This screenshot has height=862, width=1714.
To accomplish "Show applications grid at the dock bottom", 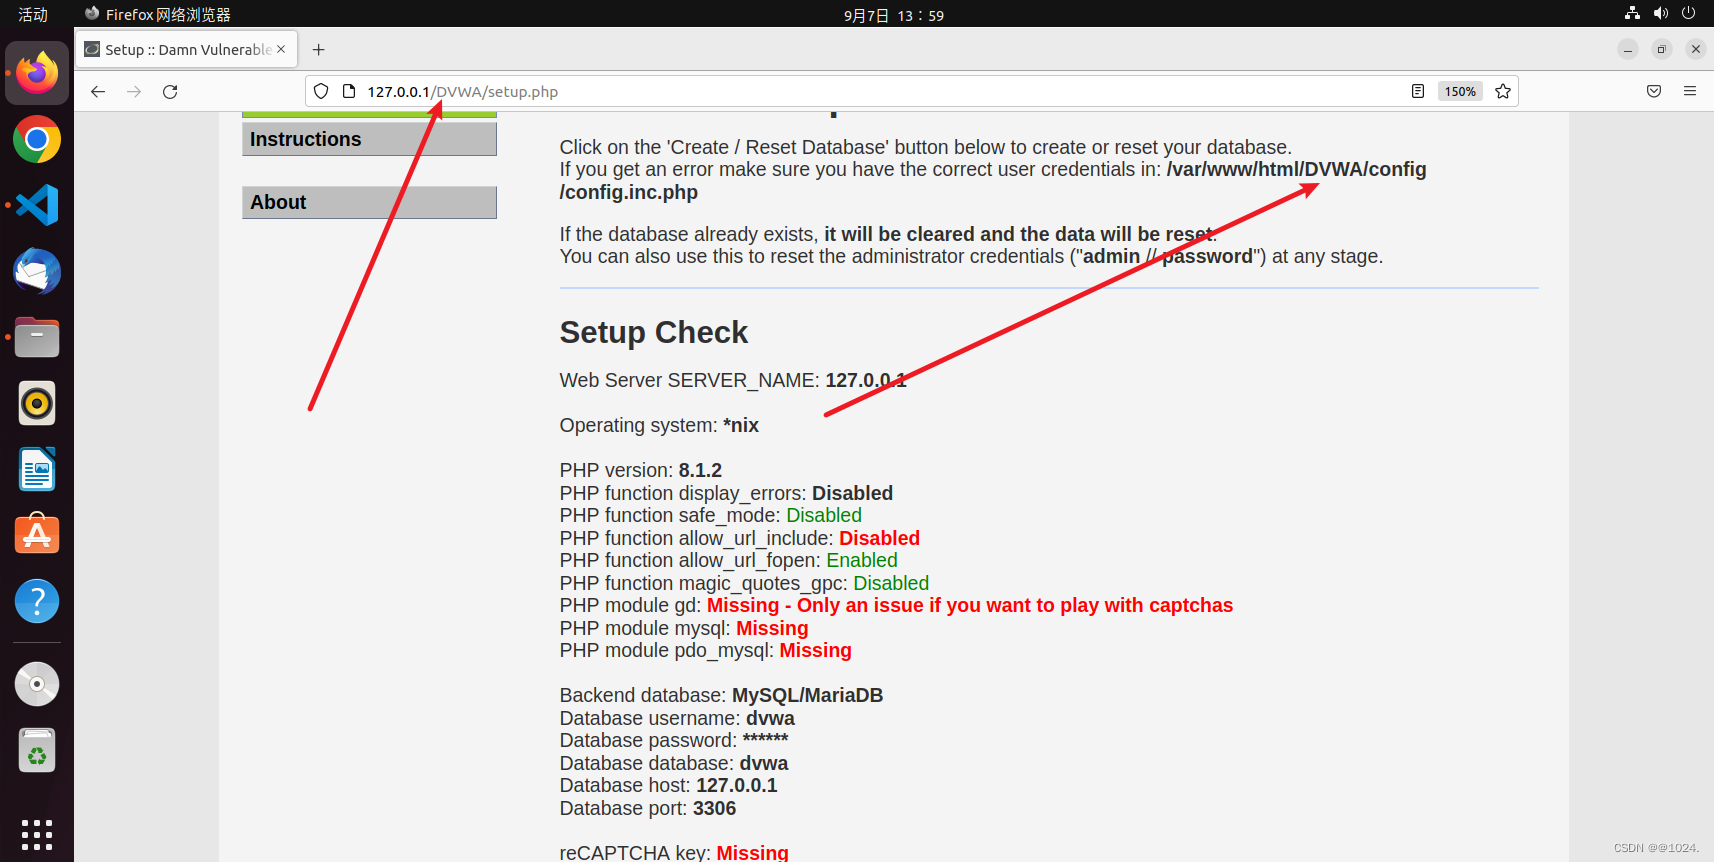I will click(x=37, y=835).
